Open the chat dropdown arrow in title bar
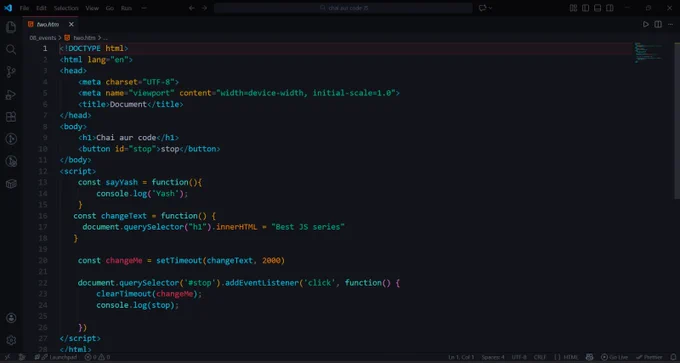Image resolution: width=680 pixels, height=363 pixels. click(x=490, y=8)
